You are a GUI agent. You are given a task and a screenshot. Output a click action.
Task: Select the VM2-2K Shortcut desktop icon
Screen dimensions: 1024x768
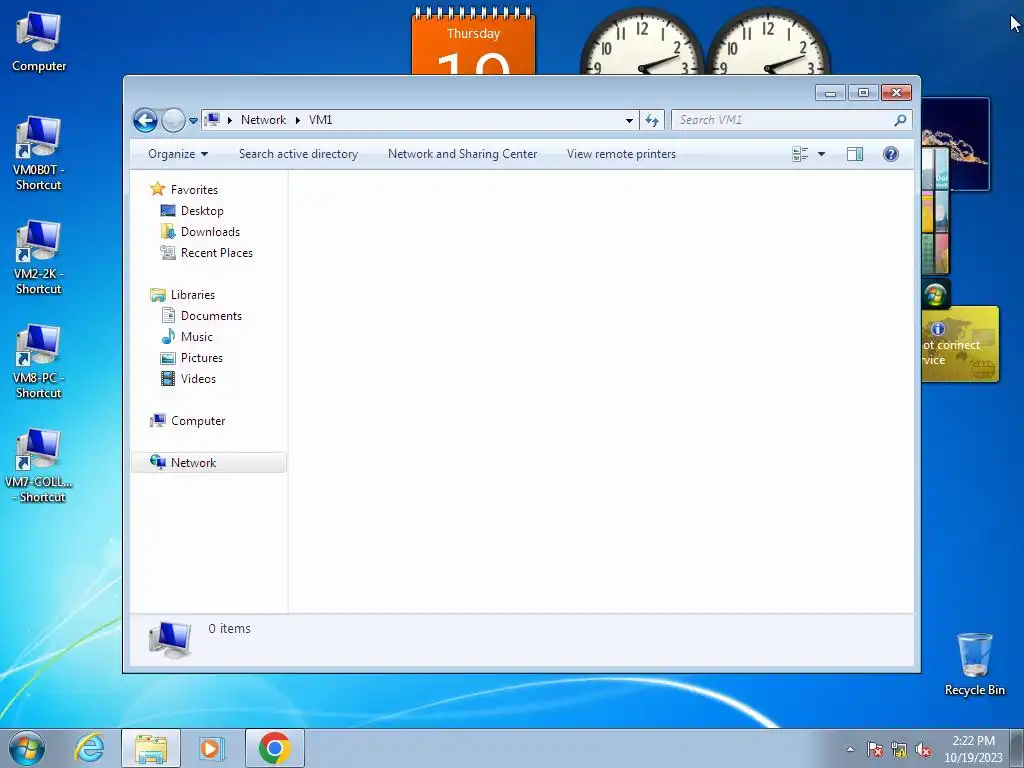tap(39, 257)
